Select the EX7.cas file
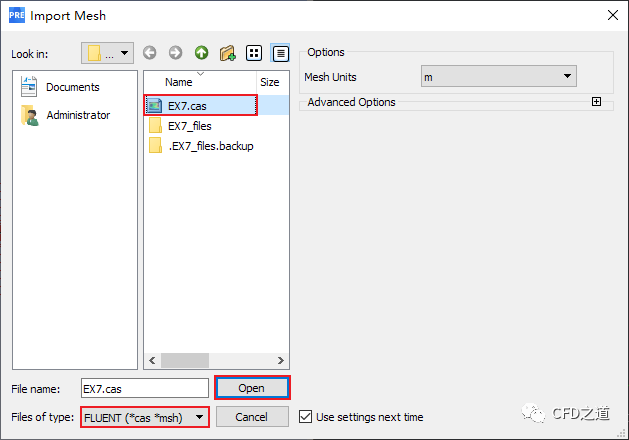This screenshot has height=440, width=629. 201,105
